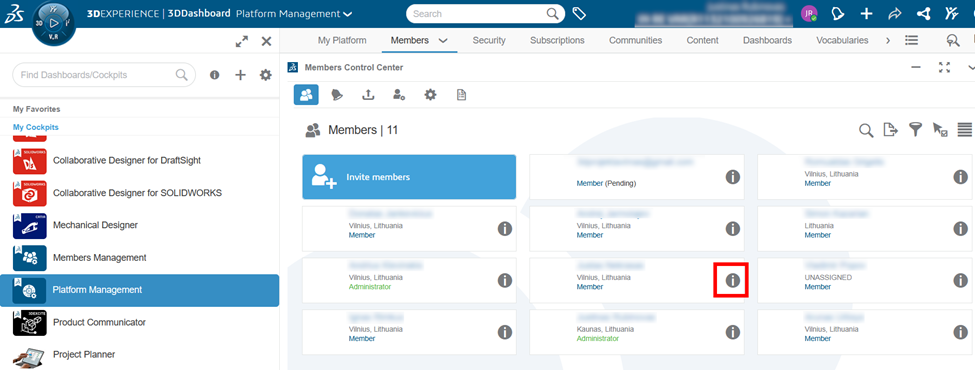This screenshot has width=975, height=370.
Task: Toggle selection mode cursor icon
Action: (x=940, y=129)
